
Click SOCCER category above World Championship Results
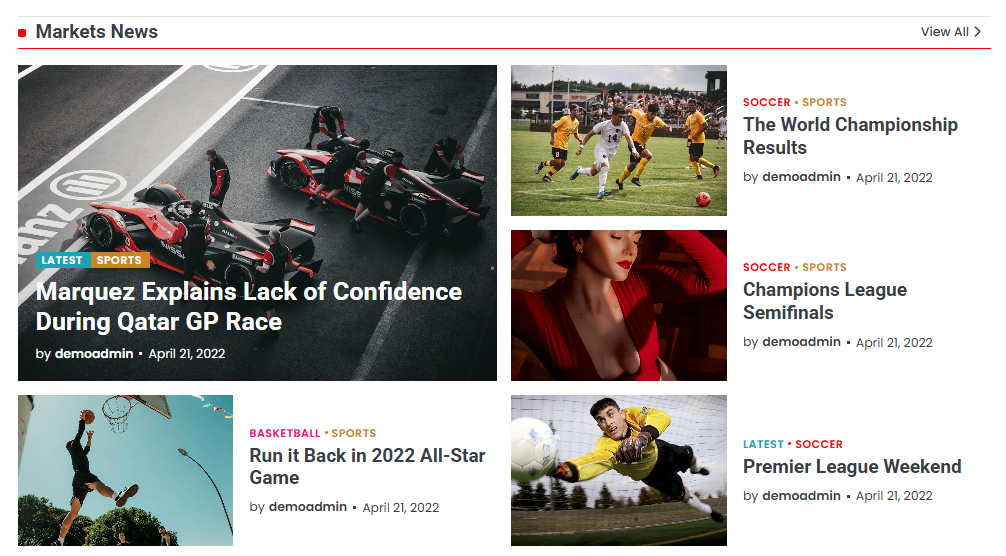766,102
